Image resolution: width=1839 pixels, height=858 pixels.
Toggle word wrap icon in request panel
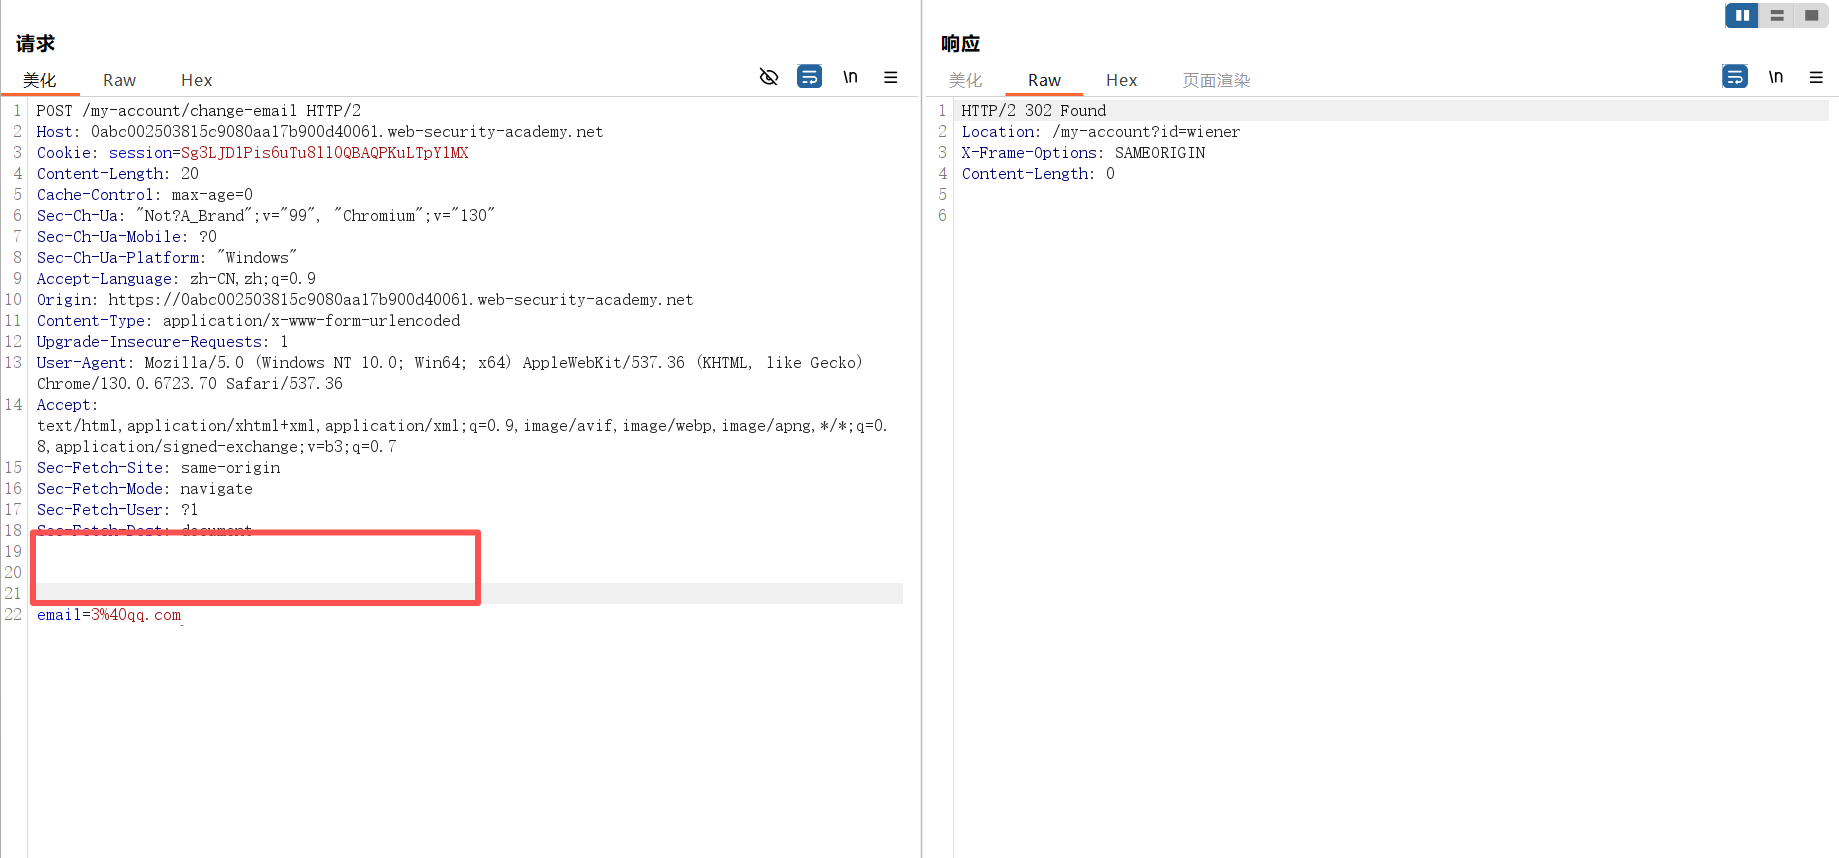(809, 77)
